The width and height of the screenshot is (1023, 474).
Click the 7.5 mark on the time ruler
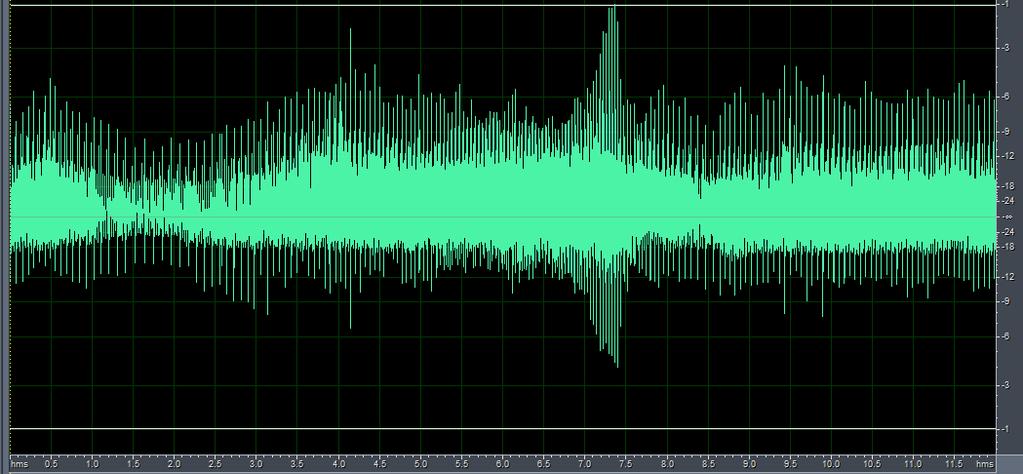pos(626,464)
